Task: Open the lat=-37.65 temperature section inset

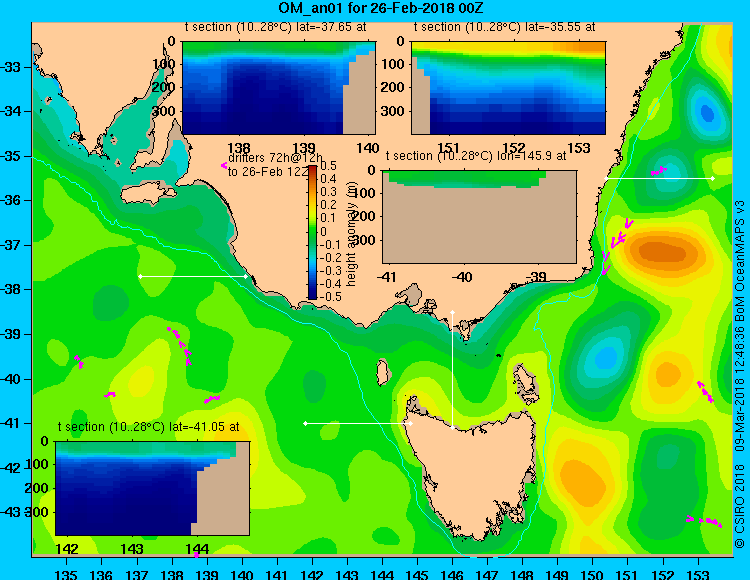Action: click(x=279, y=88)
